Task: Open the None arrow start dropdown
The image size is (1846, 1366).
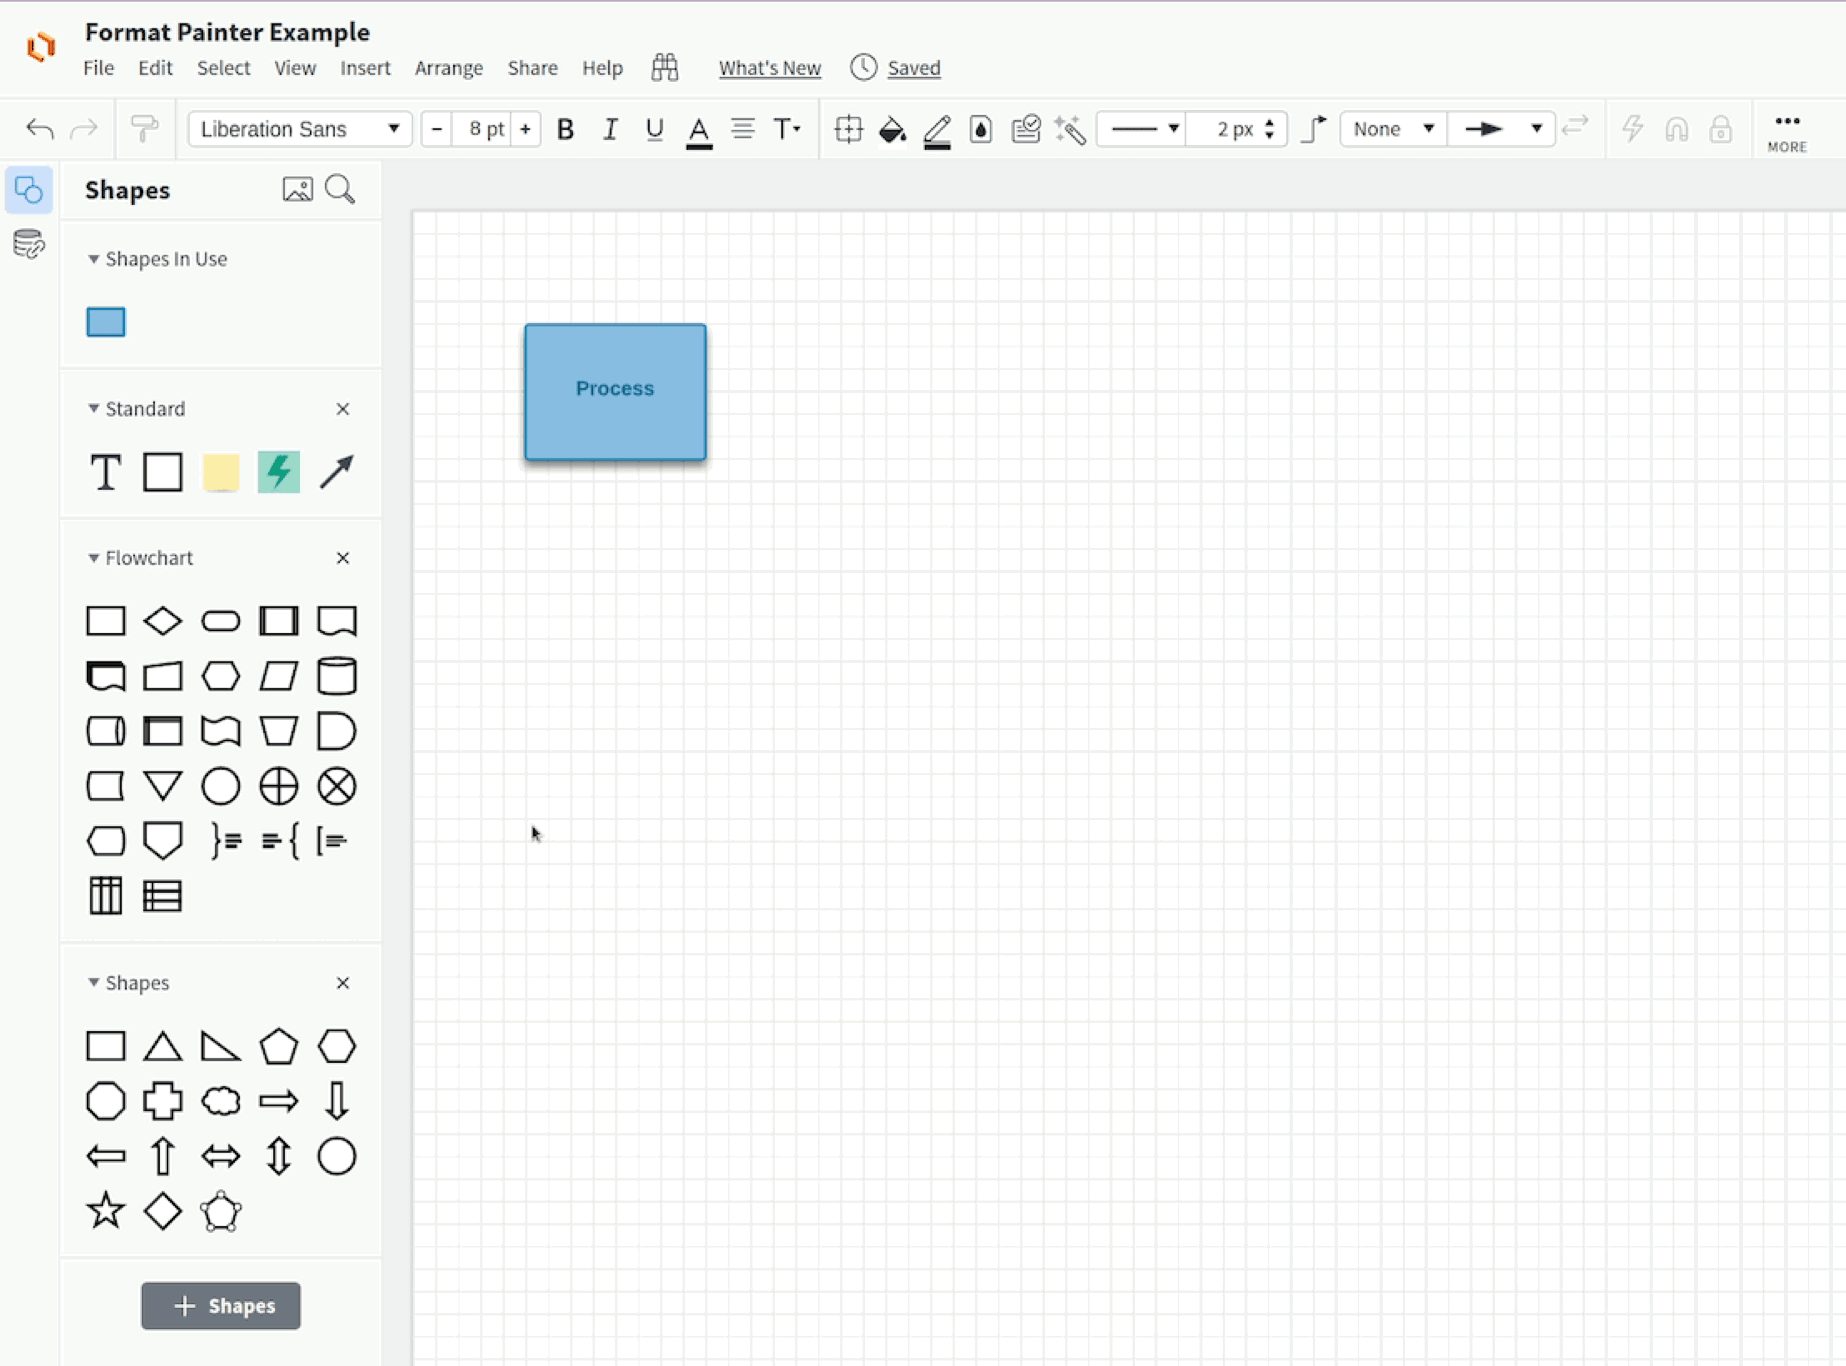Action: (x=1393, y=129)
